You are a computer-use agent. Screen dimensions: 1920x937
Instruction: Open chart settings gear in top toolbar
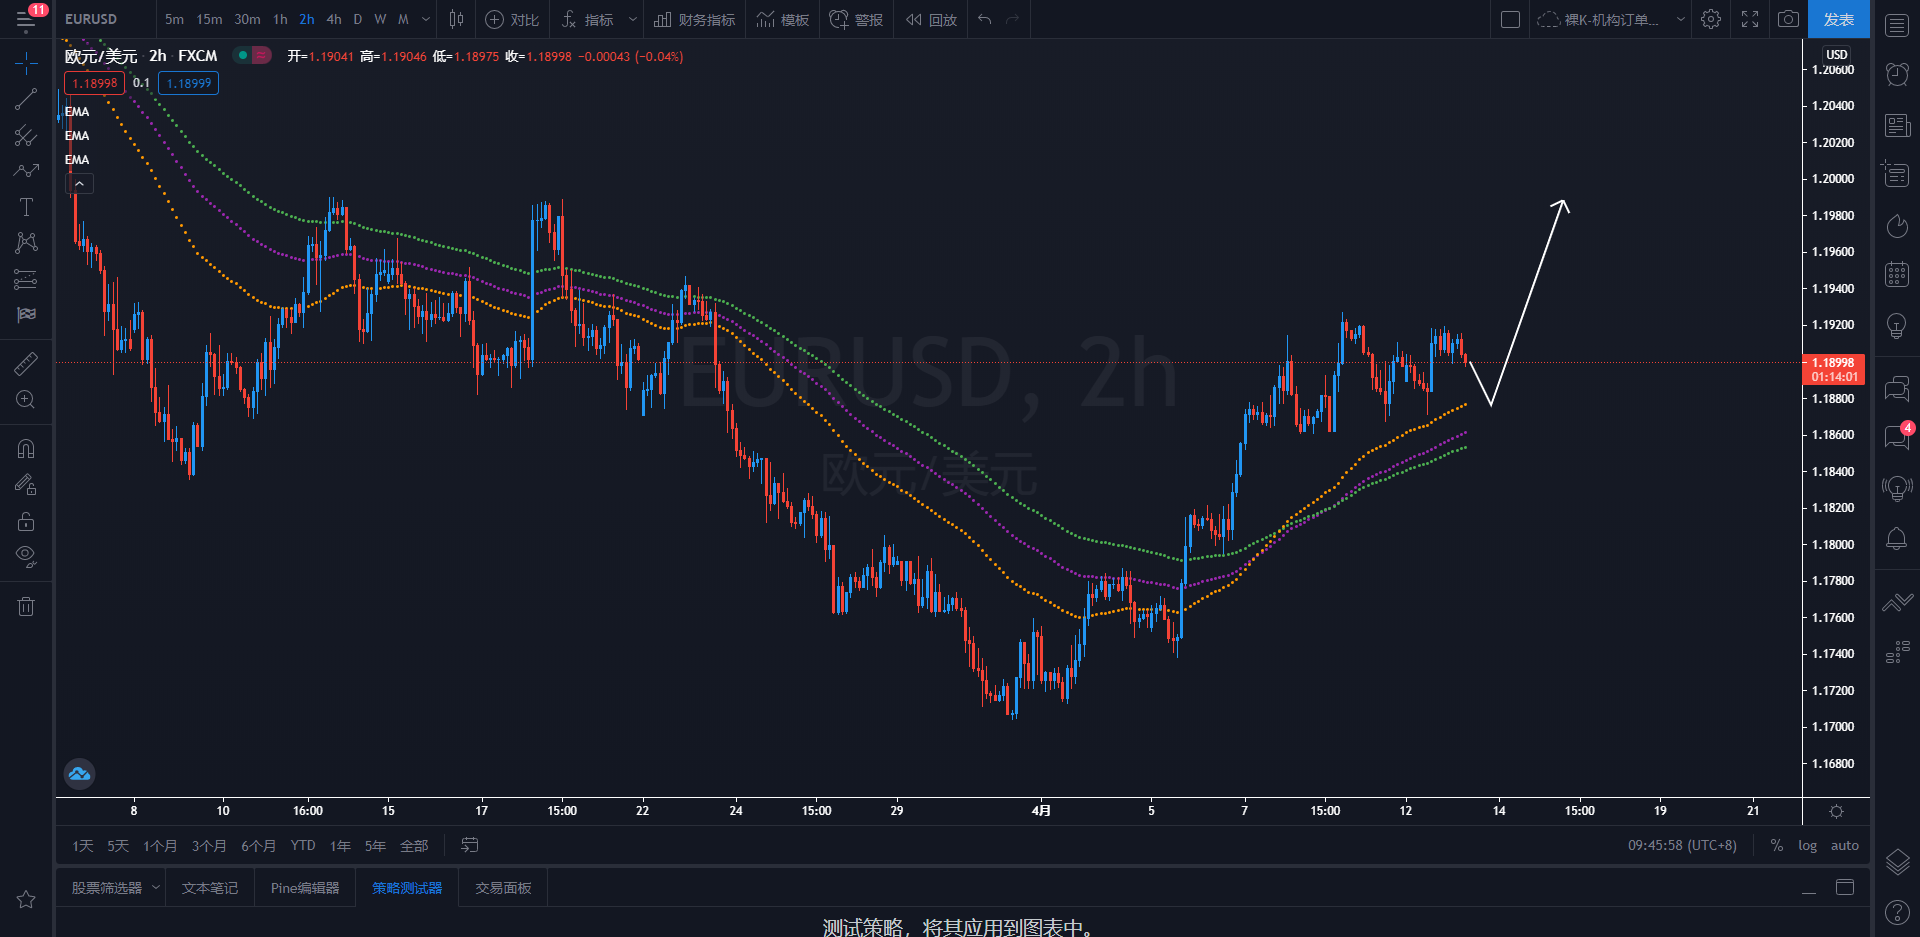pos(1711,19)
